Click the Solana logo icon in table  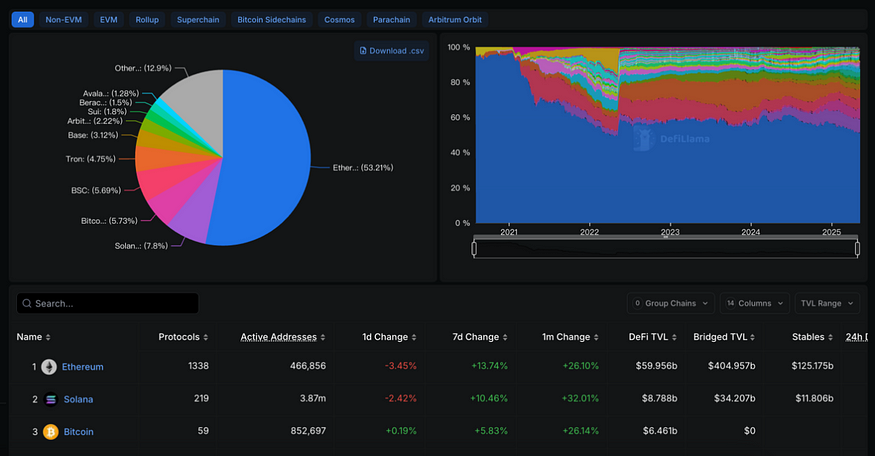(x=49, y=400)
